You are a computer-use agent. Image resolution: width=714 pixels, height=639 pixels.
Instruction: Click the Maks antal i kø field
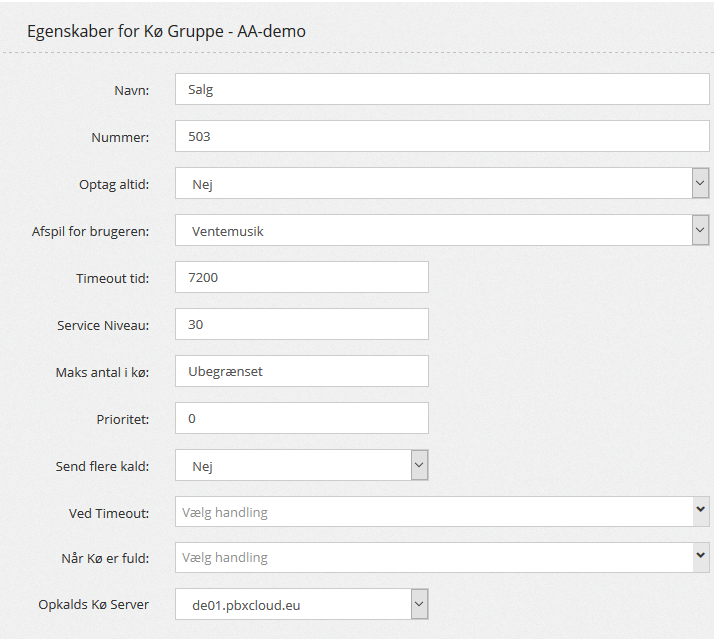(301, 371)
